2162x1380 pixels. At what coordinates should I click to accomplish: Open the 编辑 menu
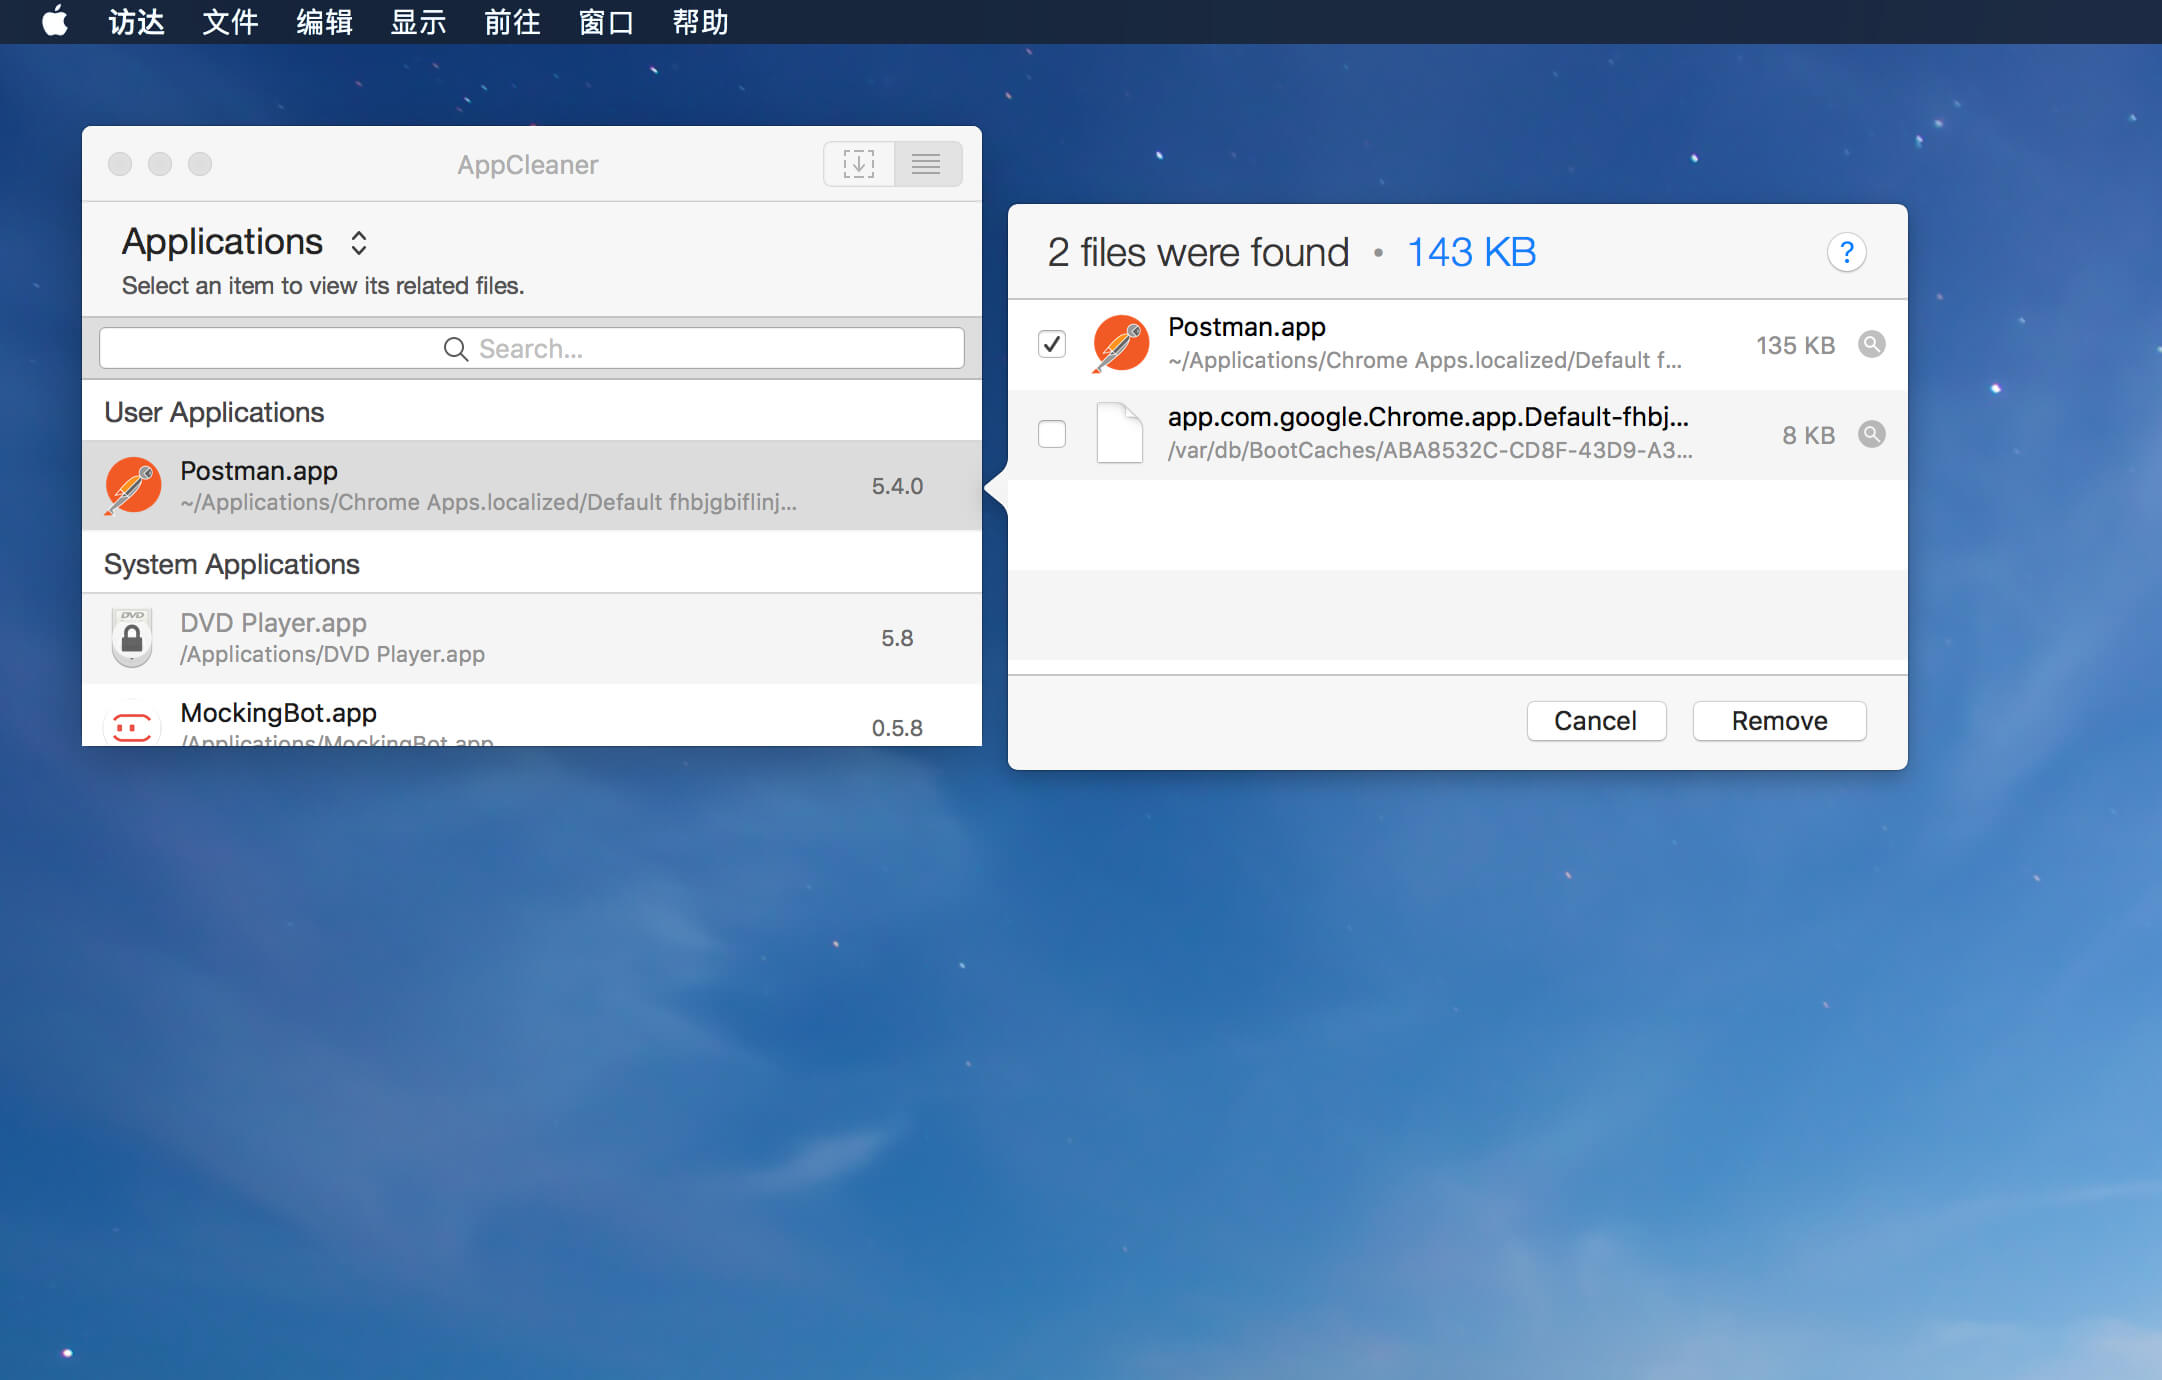pyautogui.click(x=324, y=22)
